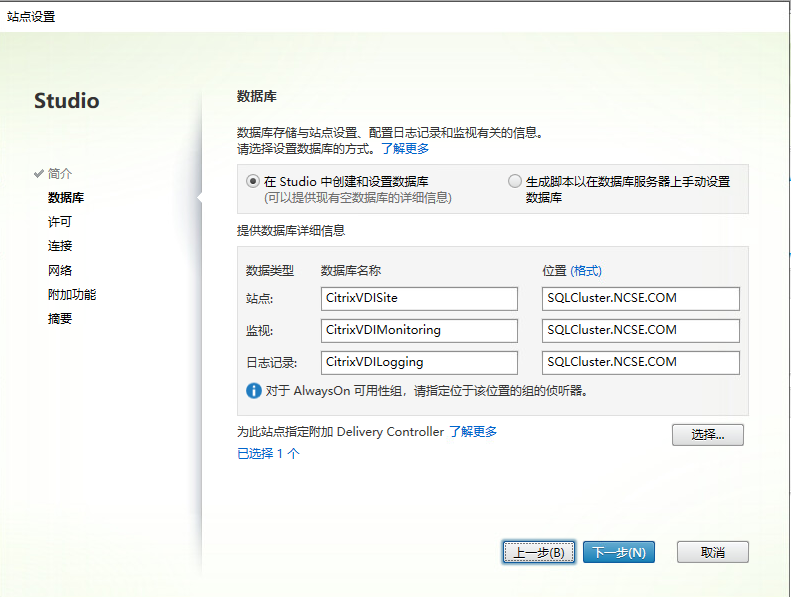Click the 已选择 1 个 link
The width and height of the screenshot is (791, 597).
(268, 454)
